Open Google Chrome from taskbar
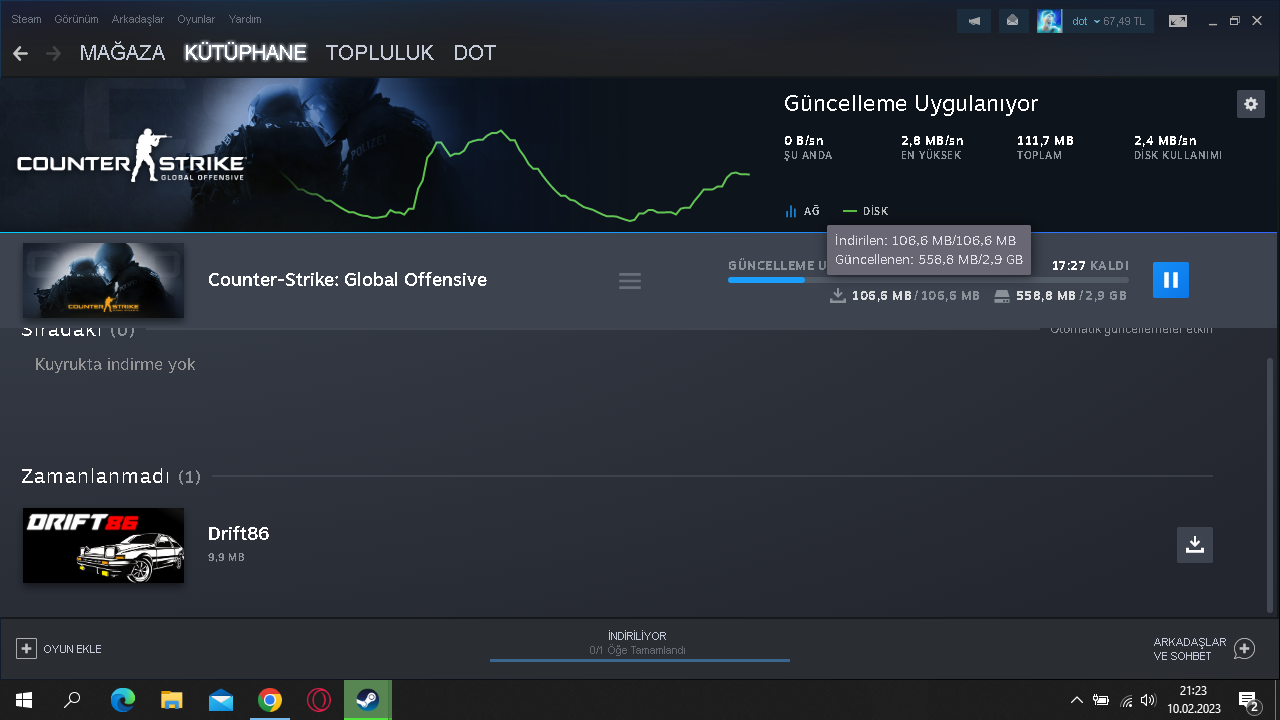Viewport: 1280px width, 720px height. point(269,700)
